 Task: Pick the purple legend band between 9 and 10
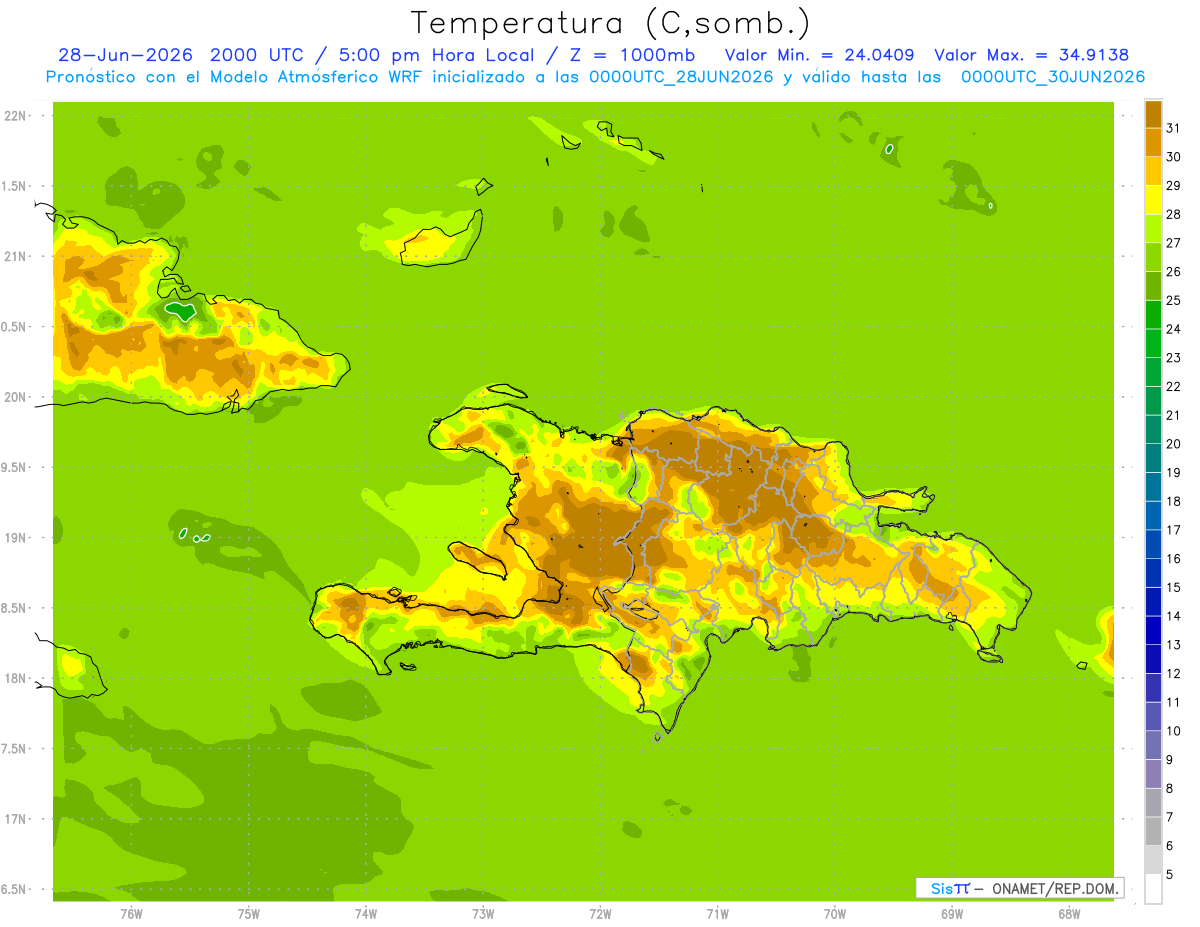tap(1153, 746)
